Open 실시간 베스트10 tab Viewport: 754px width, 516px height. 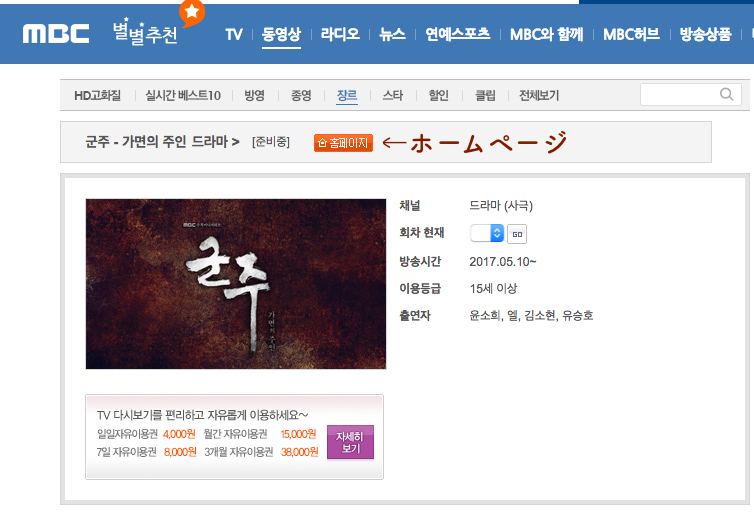coord(183,95)
